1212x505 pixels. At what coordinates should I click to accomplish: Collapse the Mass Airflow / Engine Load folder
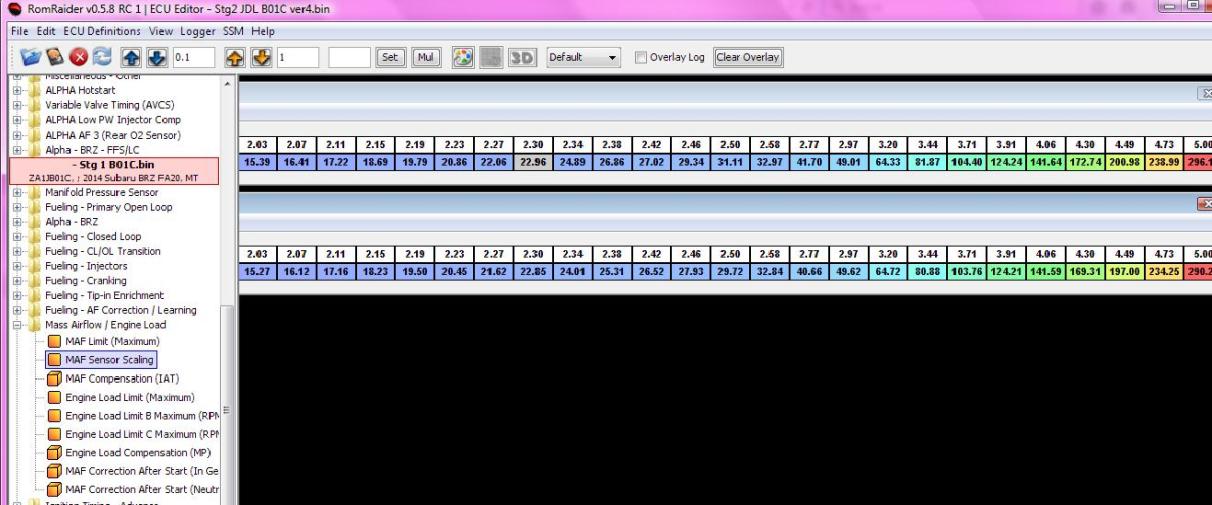tap(17, 325)
